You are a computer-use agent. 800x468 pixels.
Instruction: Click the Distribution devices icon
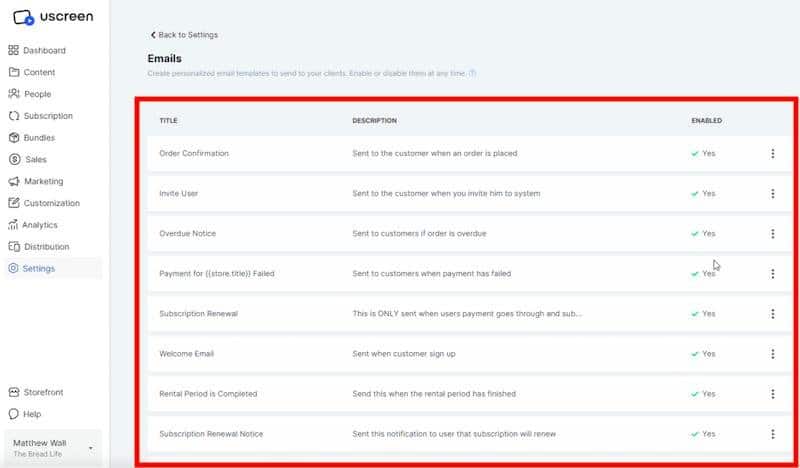click(x=14, y=247)
